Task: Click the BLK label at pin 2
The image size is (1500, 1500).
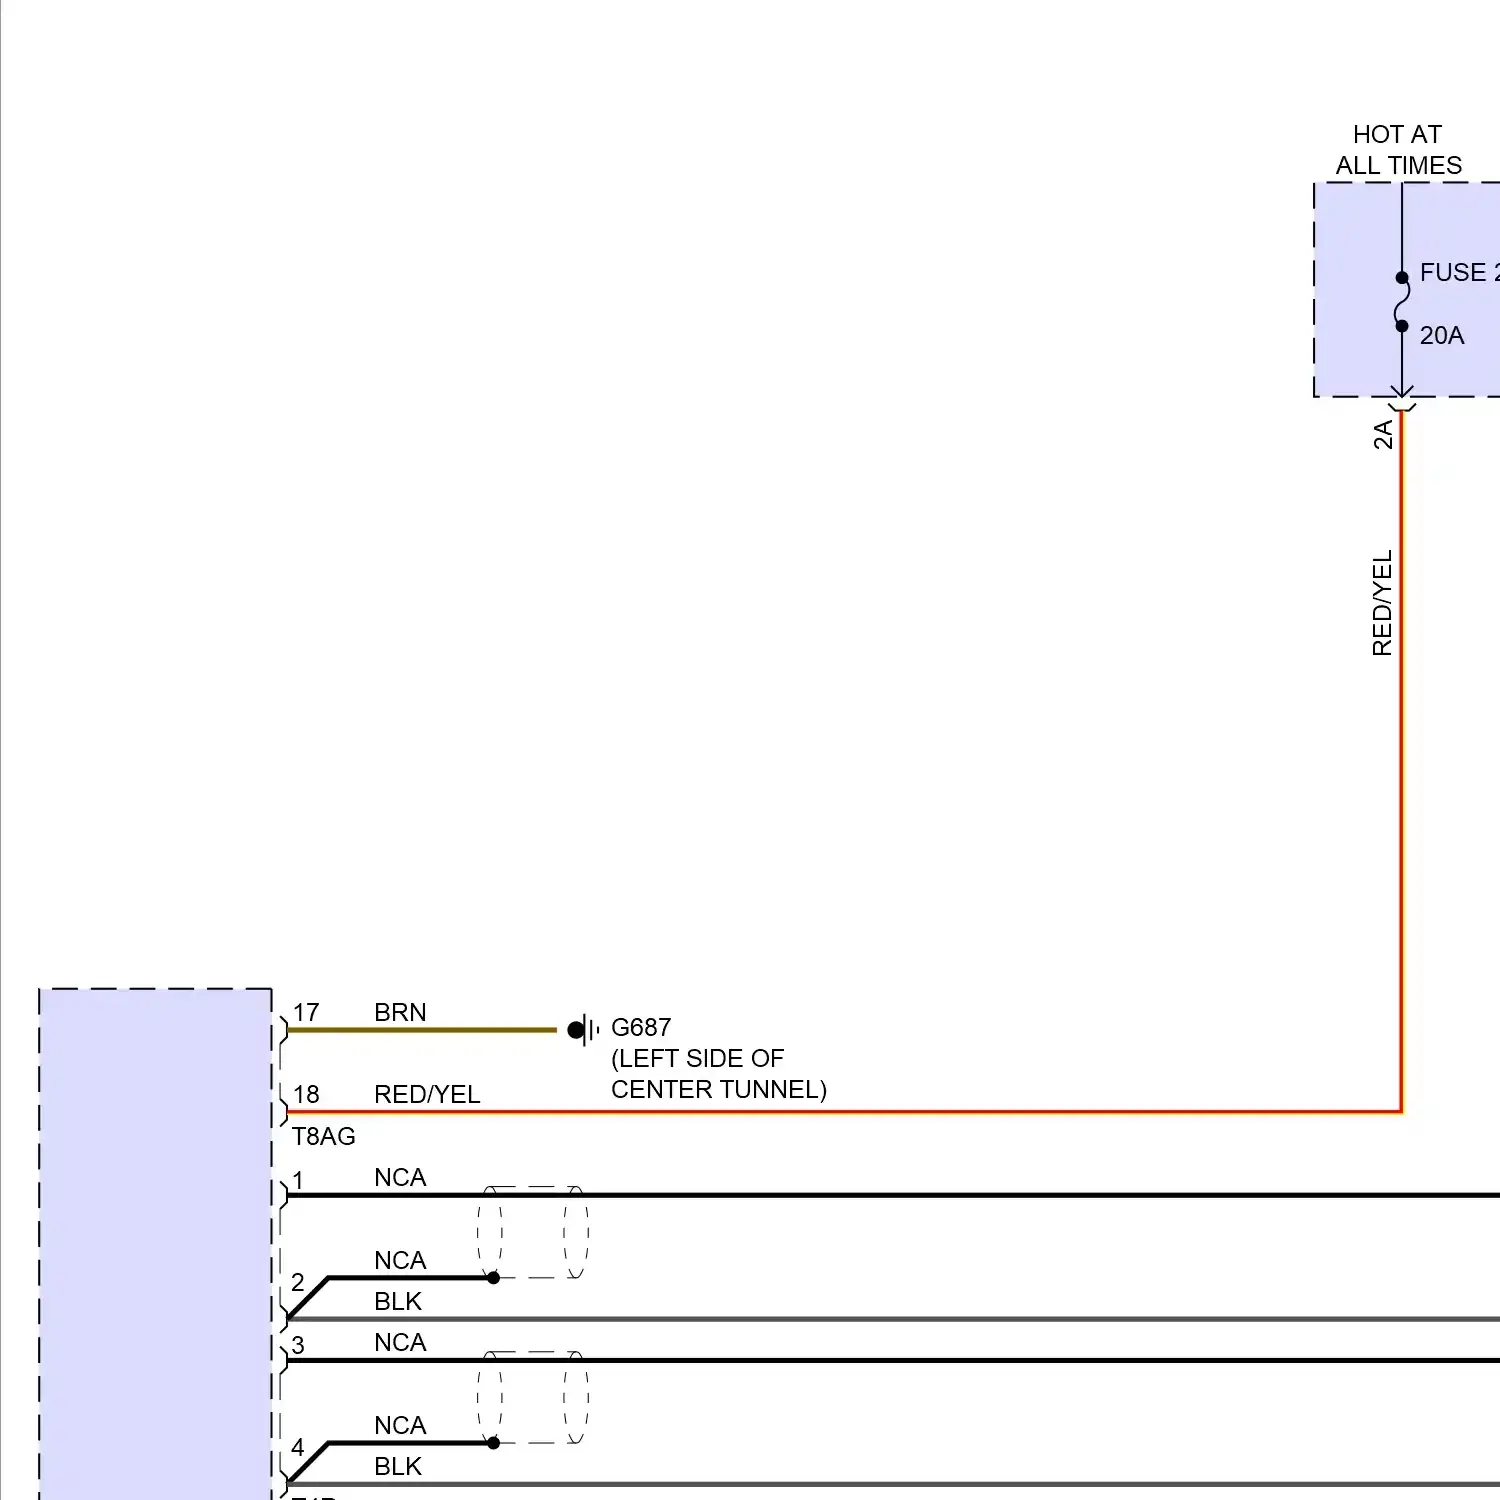Action: [x=398, y=1301]
